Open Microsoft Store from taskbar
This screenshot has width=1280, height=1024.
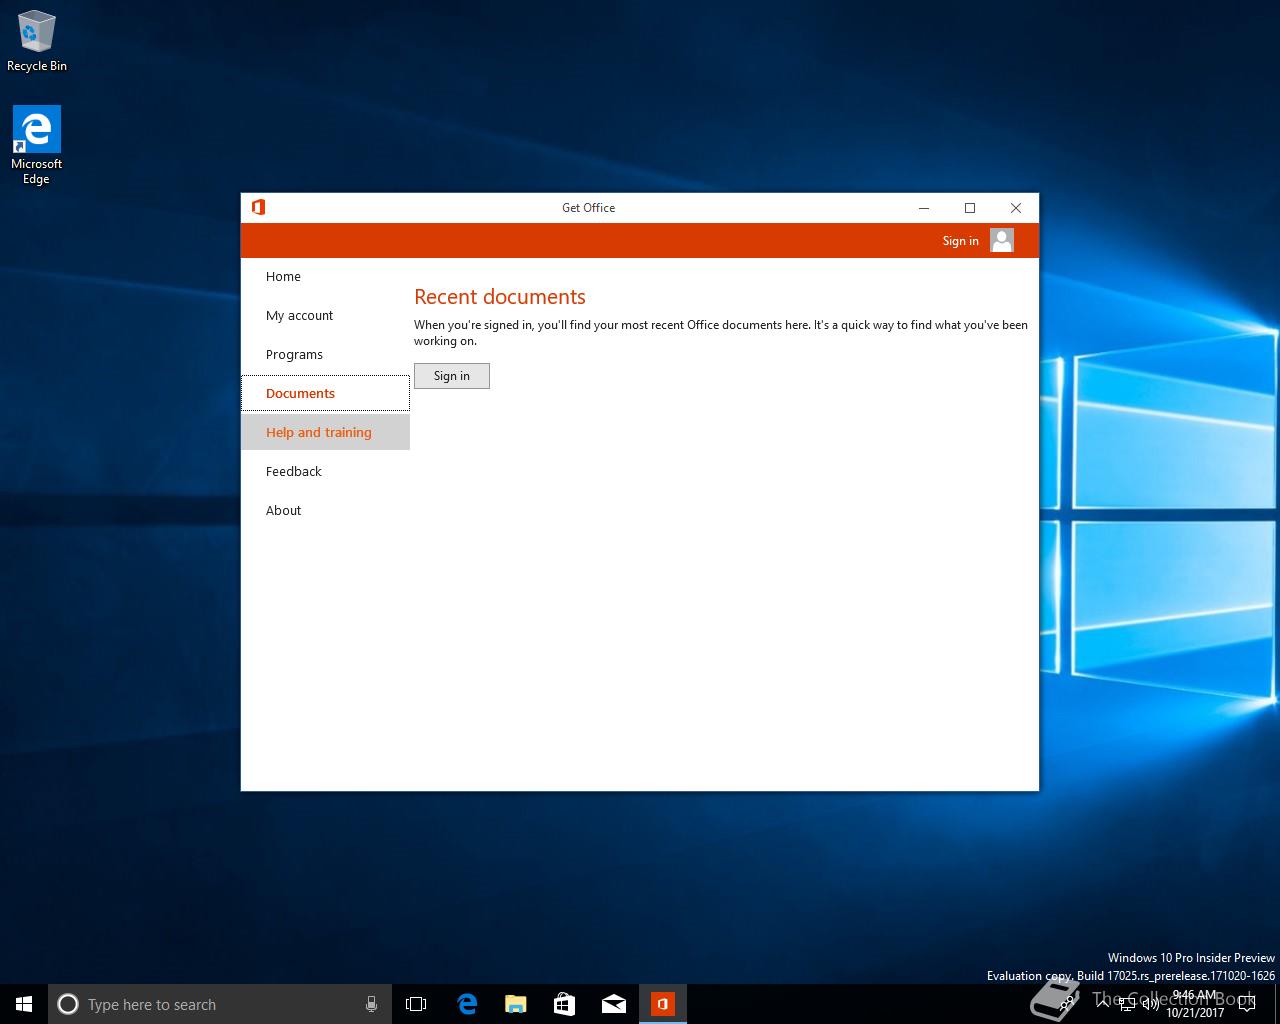point(565,1004)
